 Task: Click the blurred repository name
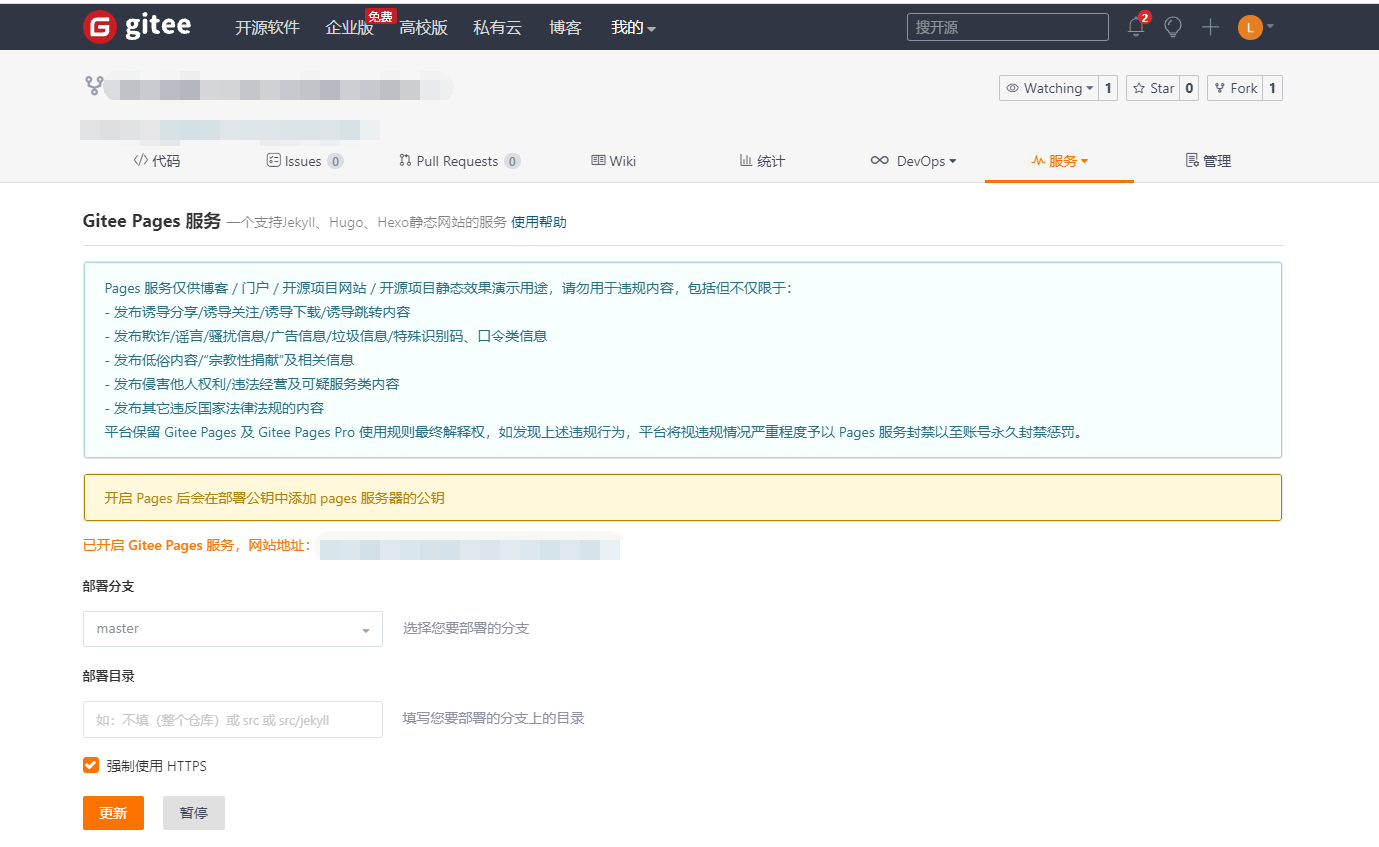278,88
